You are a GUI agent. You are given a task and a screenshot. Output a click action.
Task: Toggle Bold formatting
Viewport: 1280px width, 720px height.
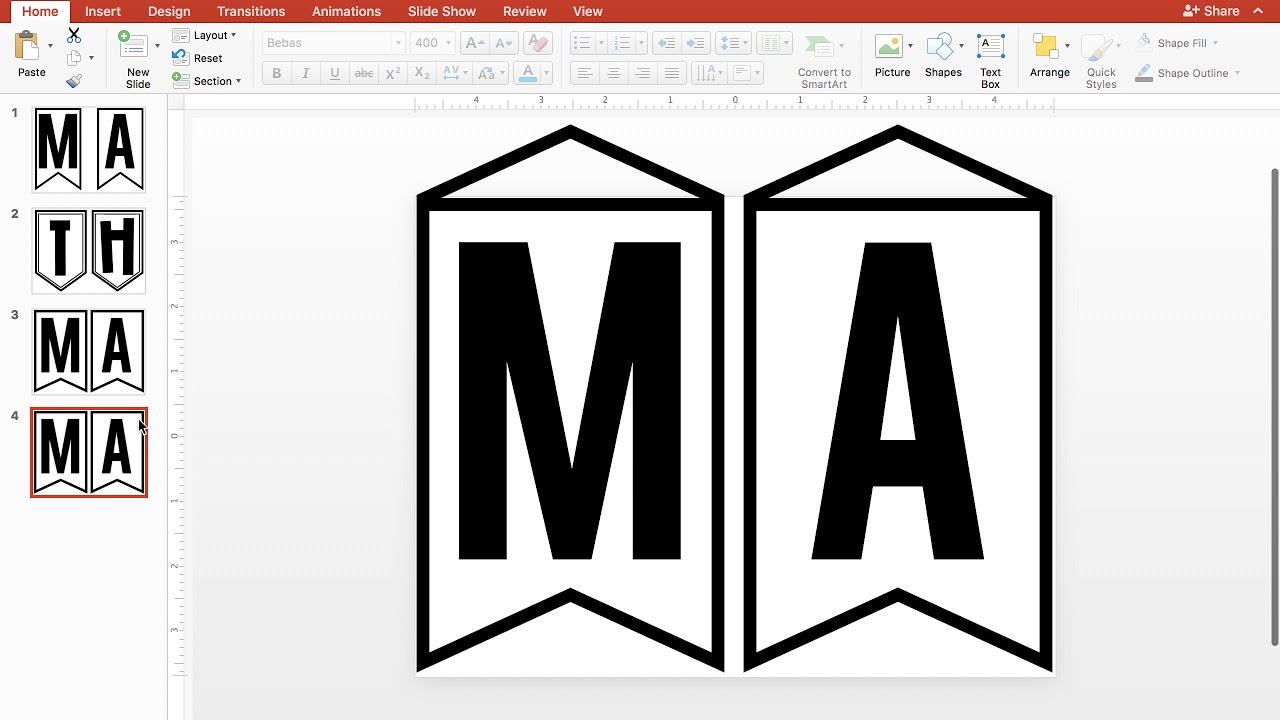pyautogui.click(x=276, y=73)
